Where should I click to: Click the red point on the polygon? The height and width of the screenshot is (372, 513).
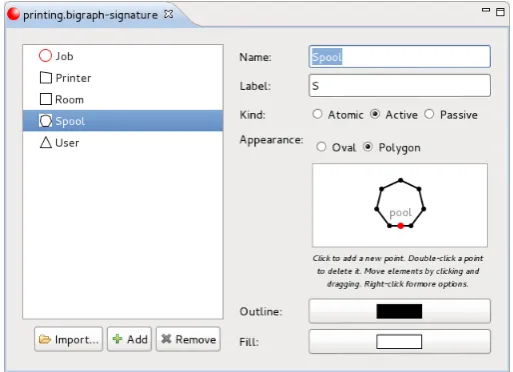(x=401, y=226)
